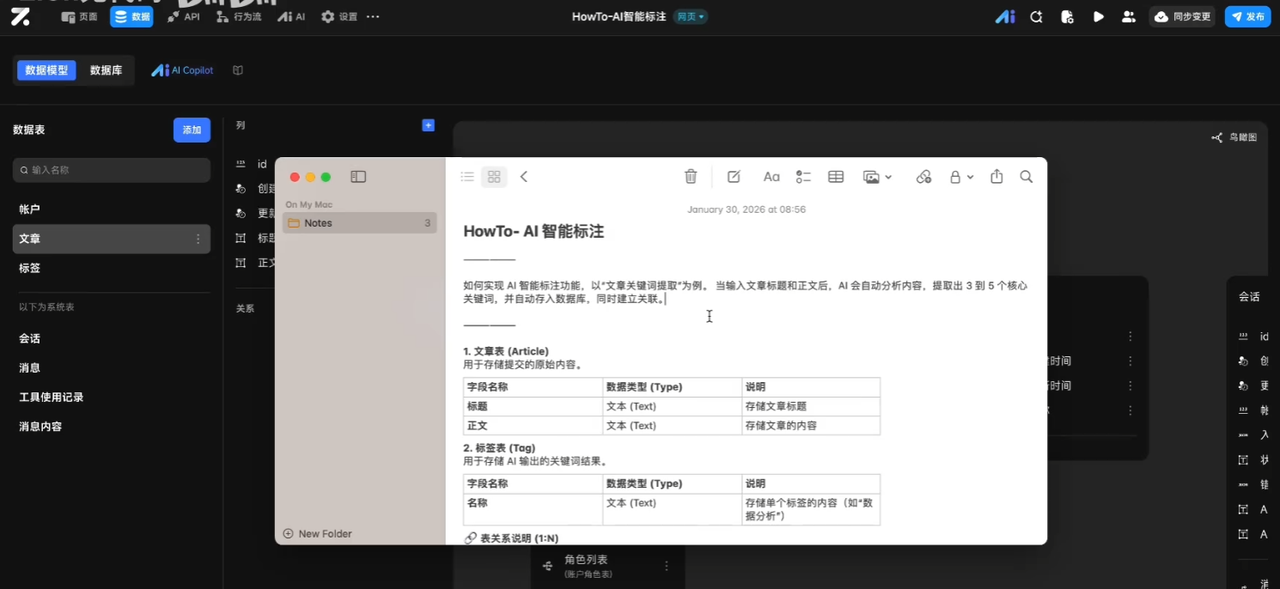Open the lock note dropdown in Notes

(961, 177)
